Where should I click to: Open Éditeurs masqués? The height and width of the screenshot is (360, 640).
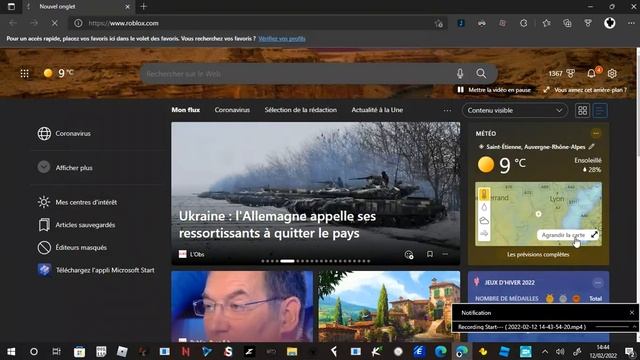click(x=72, y=247)
